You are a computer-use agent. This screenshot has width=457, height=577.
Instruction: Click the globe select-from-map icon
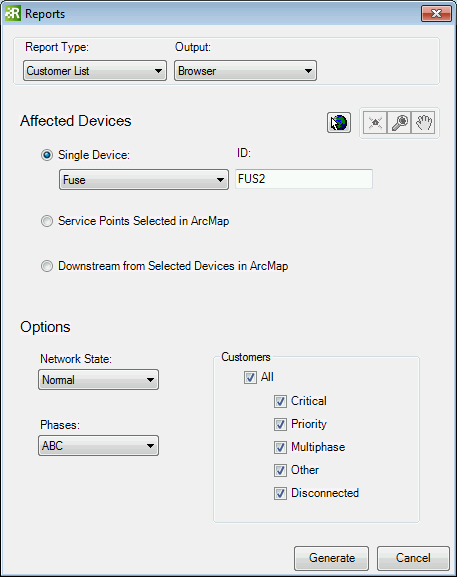[339, 123]
